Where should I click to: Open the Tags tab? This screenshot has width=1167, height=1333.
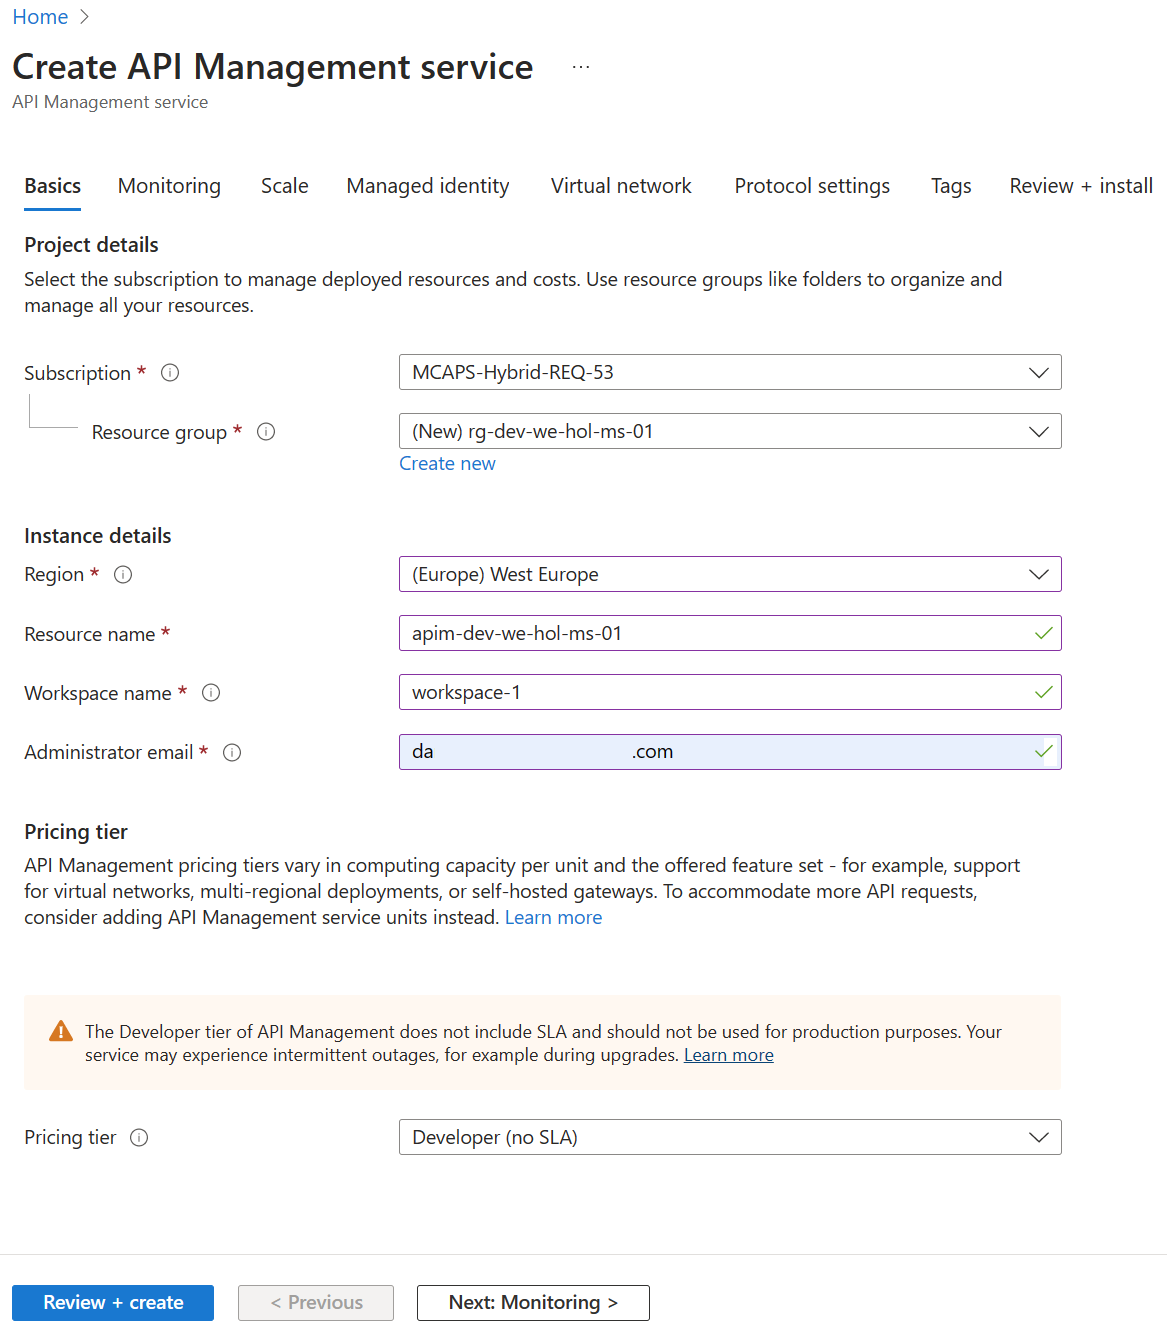point(951,186)
